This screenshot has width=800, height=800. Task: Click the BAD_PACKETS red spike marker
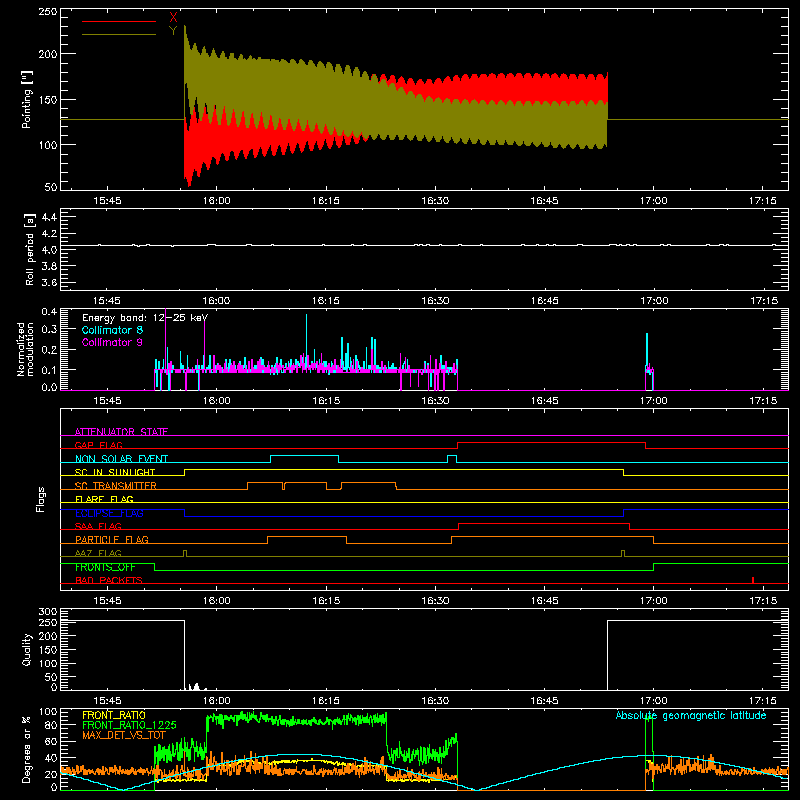pyautogui.click(x=753, y=580)
